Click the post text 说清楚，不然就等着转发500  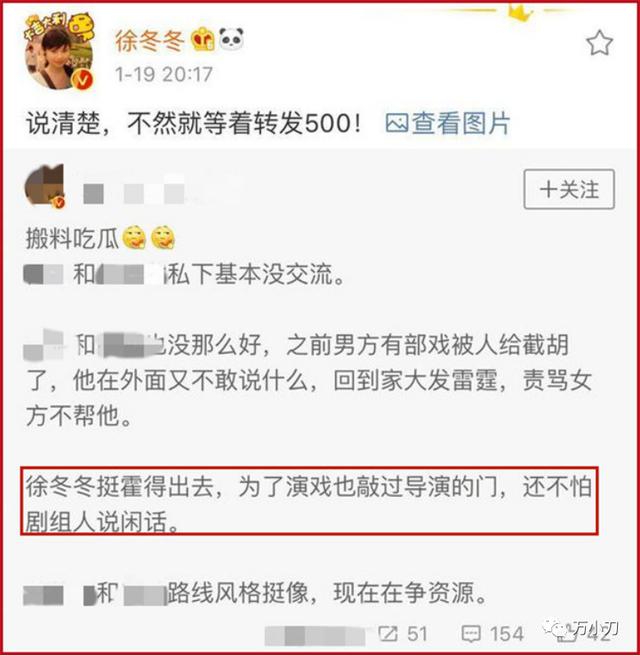pyautogui.click(x=194, y=123)
